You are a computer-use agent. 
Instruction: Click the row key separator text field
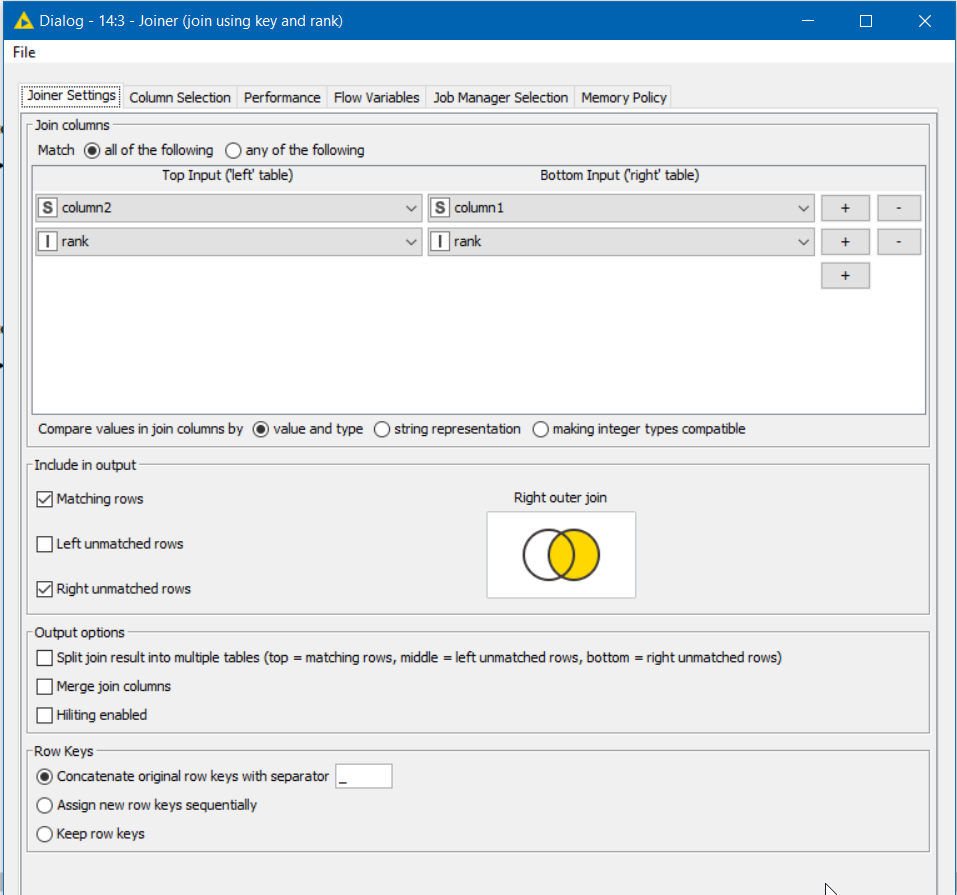(x=363, y=776)
